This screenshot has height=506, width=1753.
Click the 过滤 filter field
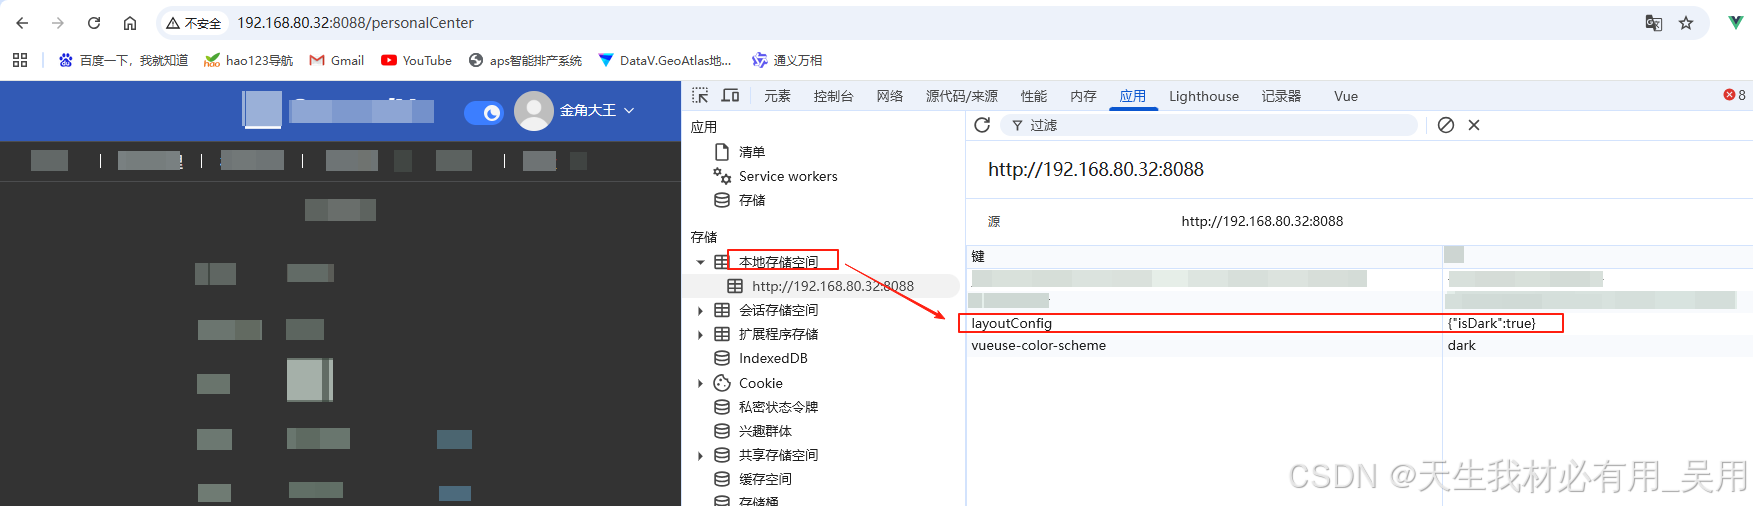click(x=1211, y=125)
